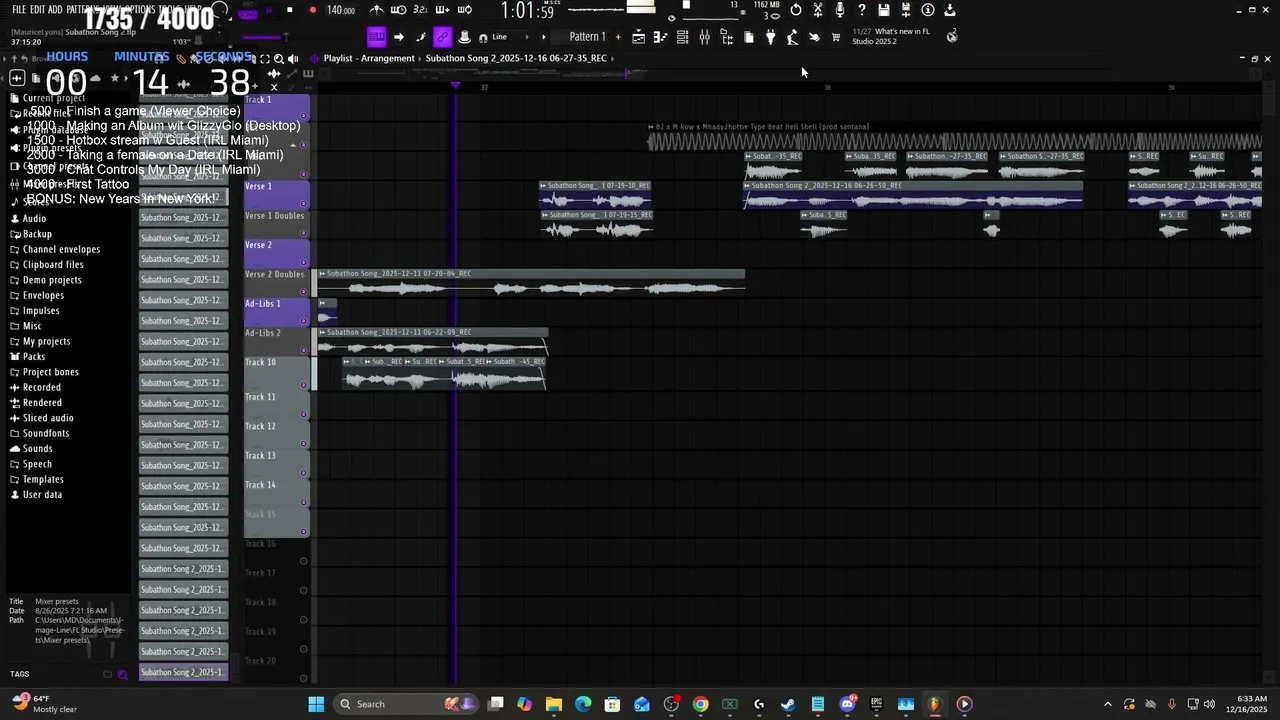
Task: Toggle the overdub/blend recording icon
Action: [x=442, y=10]
